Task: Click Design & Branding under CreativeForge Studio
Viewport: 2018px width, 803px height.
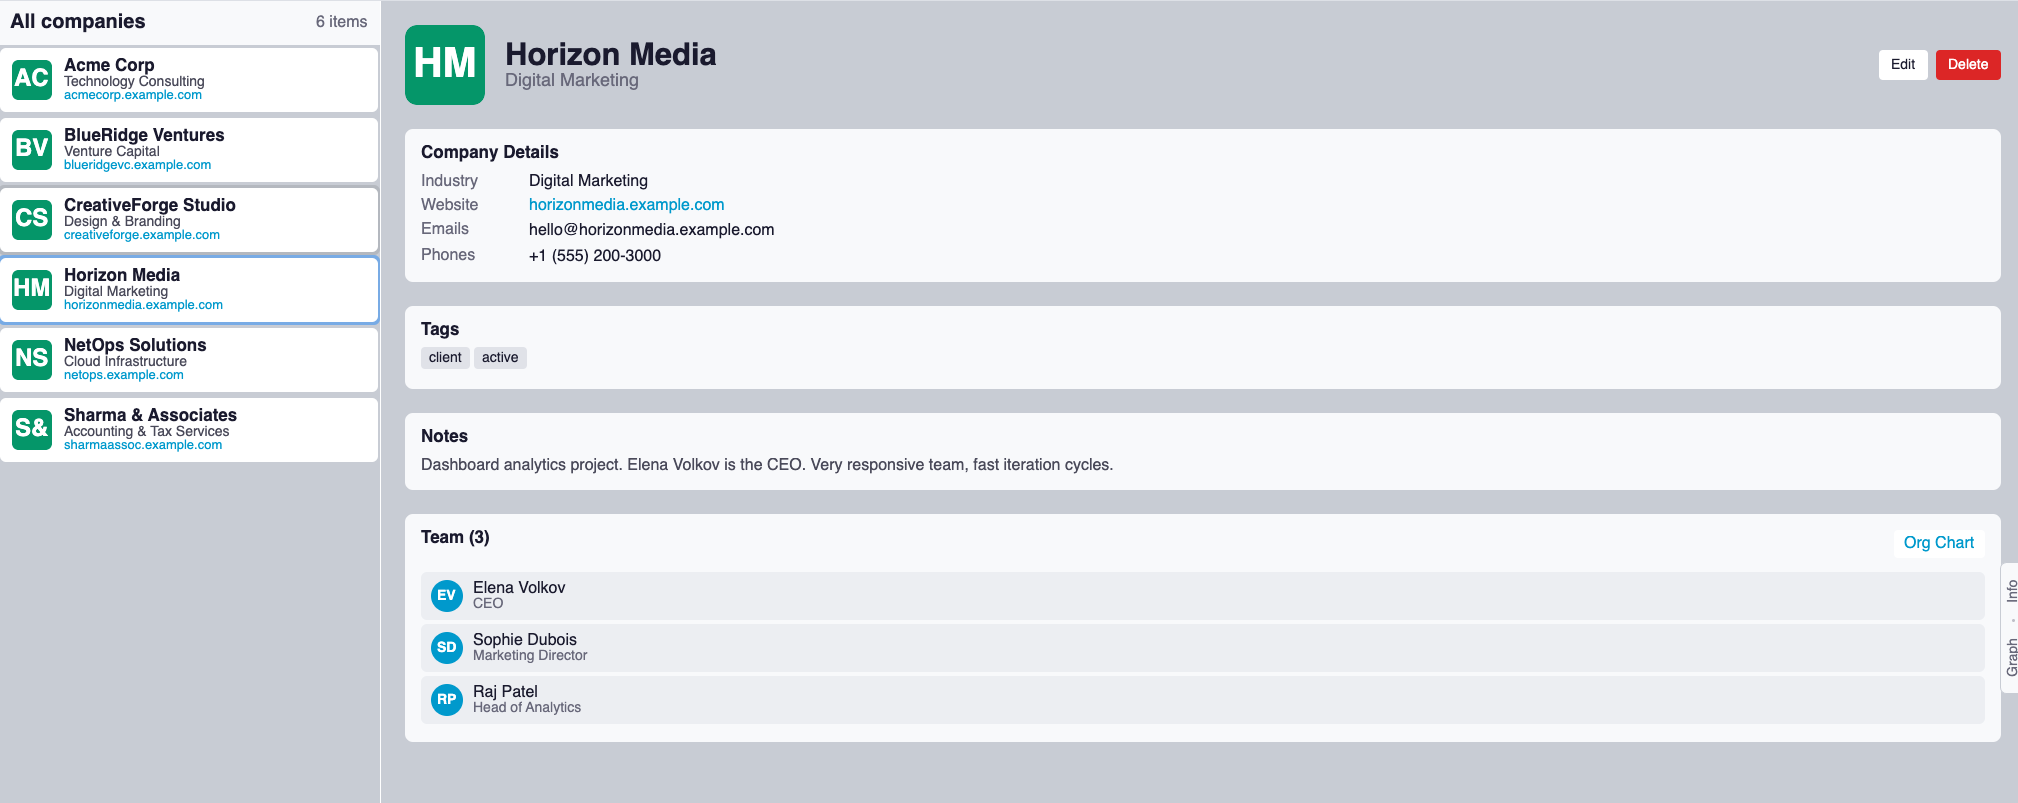Action: [x=122, y=221]
